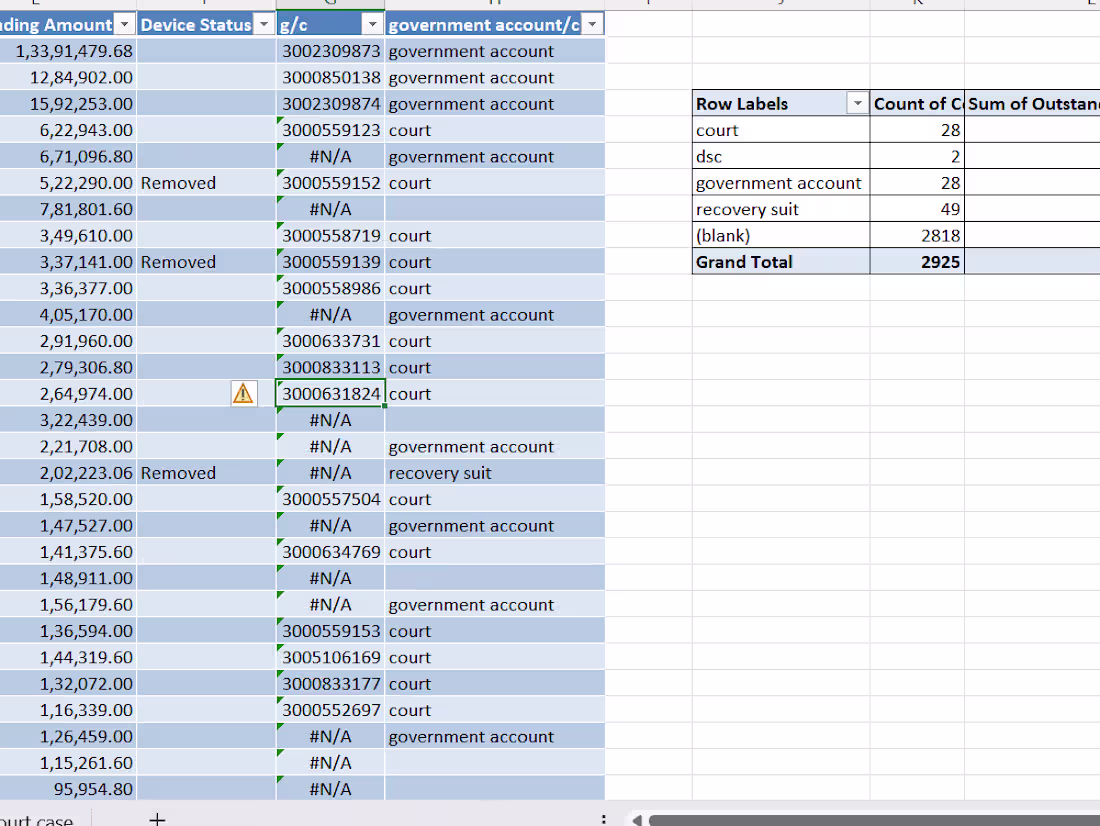Select cell 3000833177
This screenshot has height=826, width=1100.
point(330,684)
